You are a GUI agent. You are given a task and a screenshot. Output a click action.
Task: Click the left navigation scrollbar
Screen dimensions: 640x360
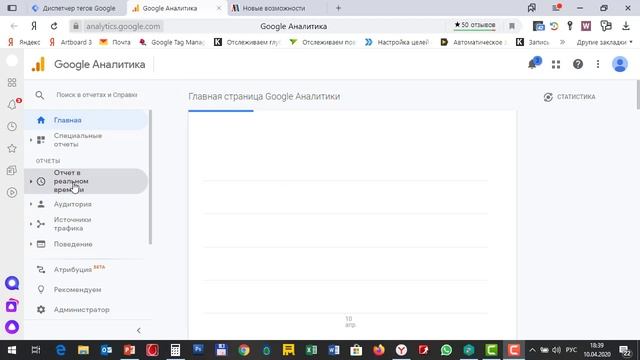coord(150,177)
